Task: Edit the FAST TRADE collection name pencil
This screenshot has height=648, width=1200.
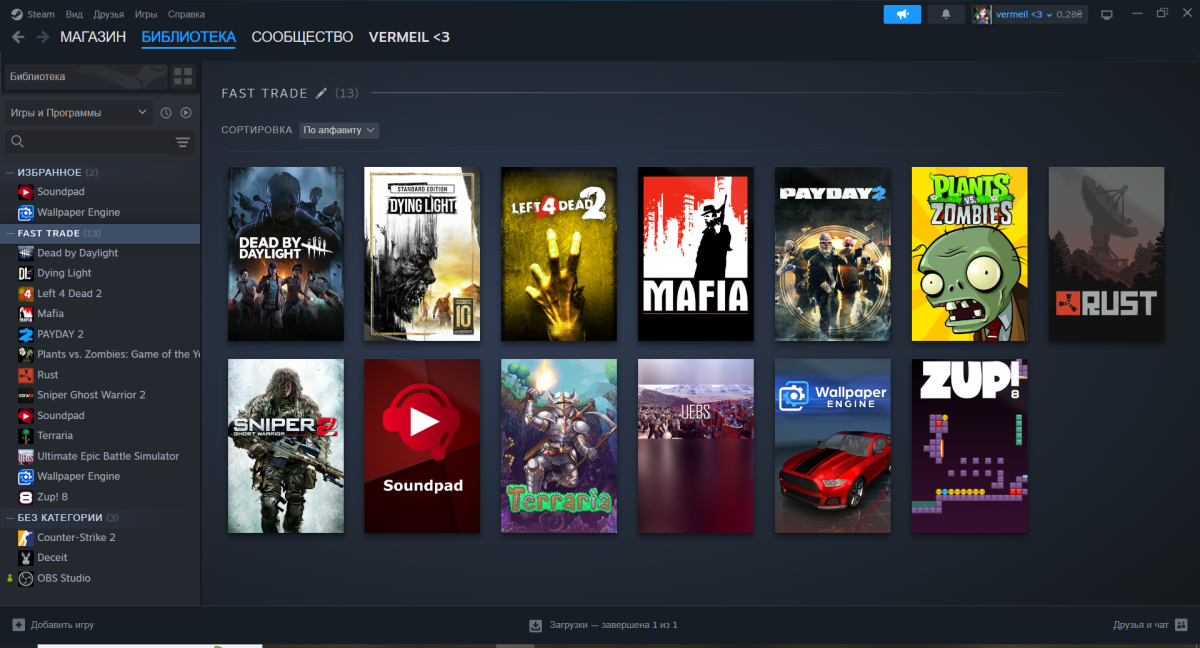Action: coord(321,93)
